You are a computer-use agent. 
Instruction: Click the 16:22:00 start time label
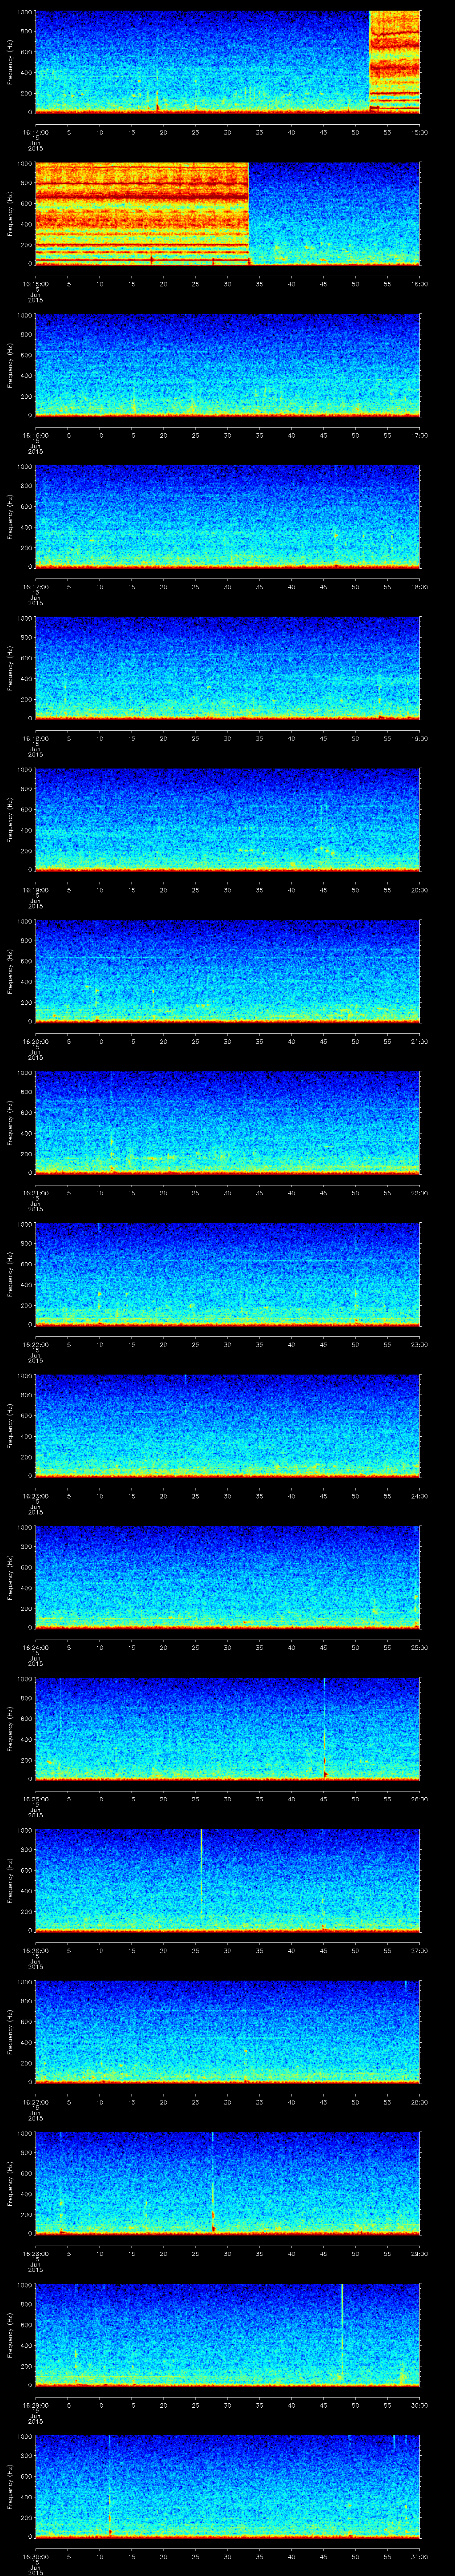[x=35, y=1344]
